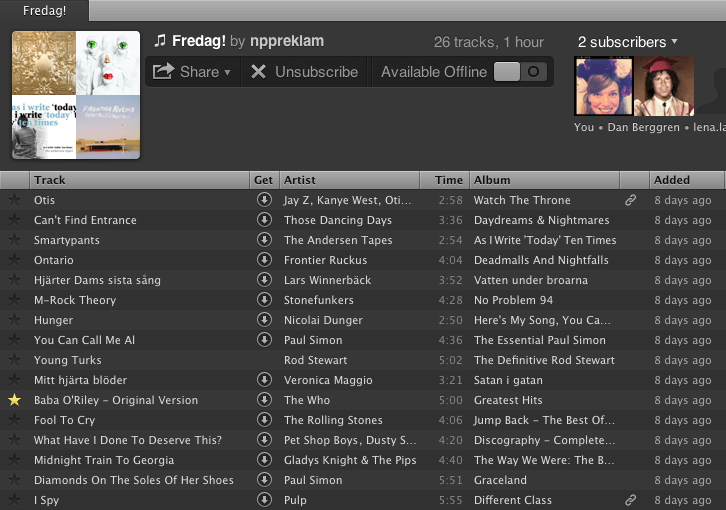Image resolution: width=726 pixels, height=510 pixels.
Task: Star the track Smartypants
Action: coord(15,239)
